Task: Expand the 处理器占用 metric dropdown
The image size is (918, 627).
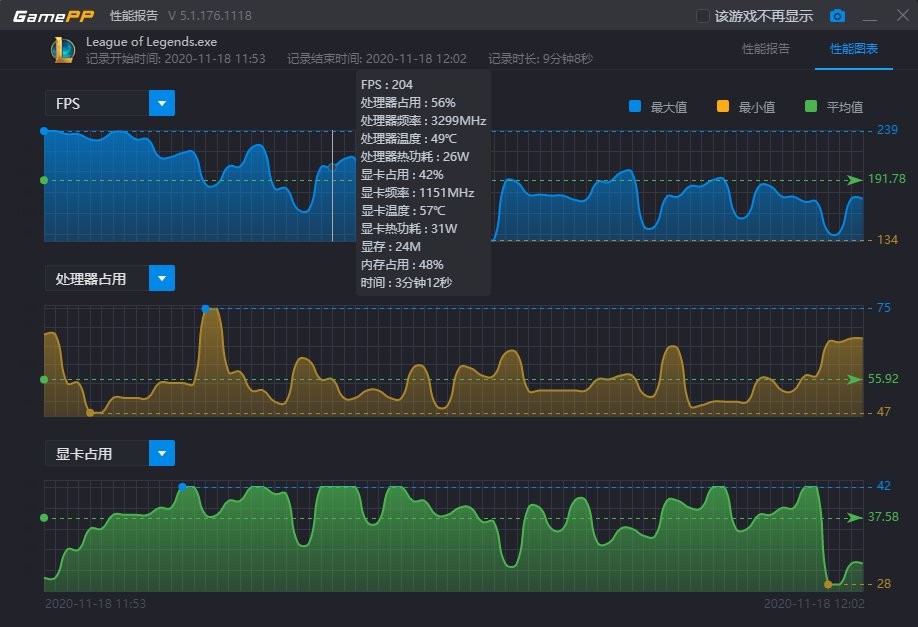Action: click(162, 278)
